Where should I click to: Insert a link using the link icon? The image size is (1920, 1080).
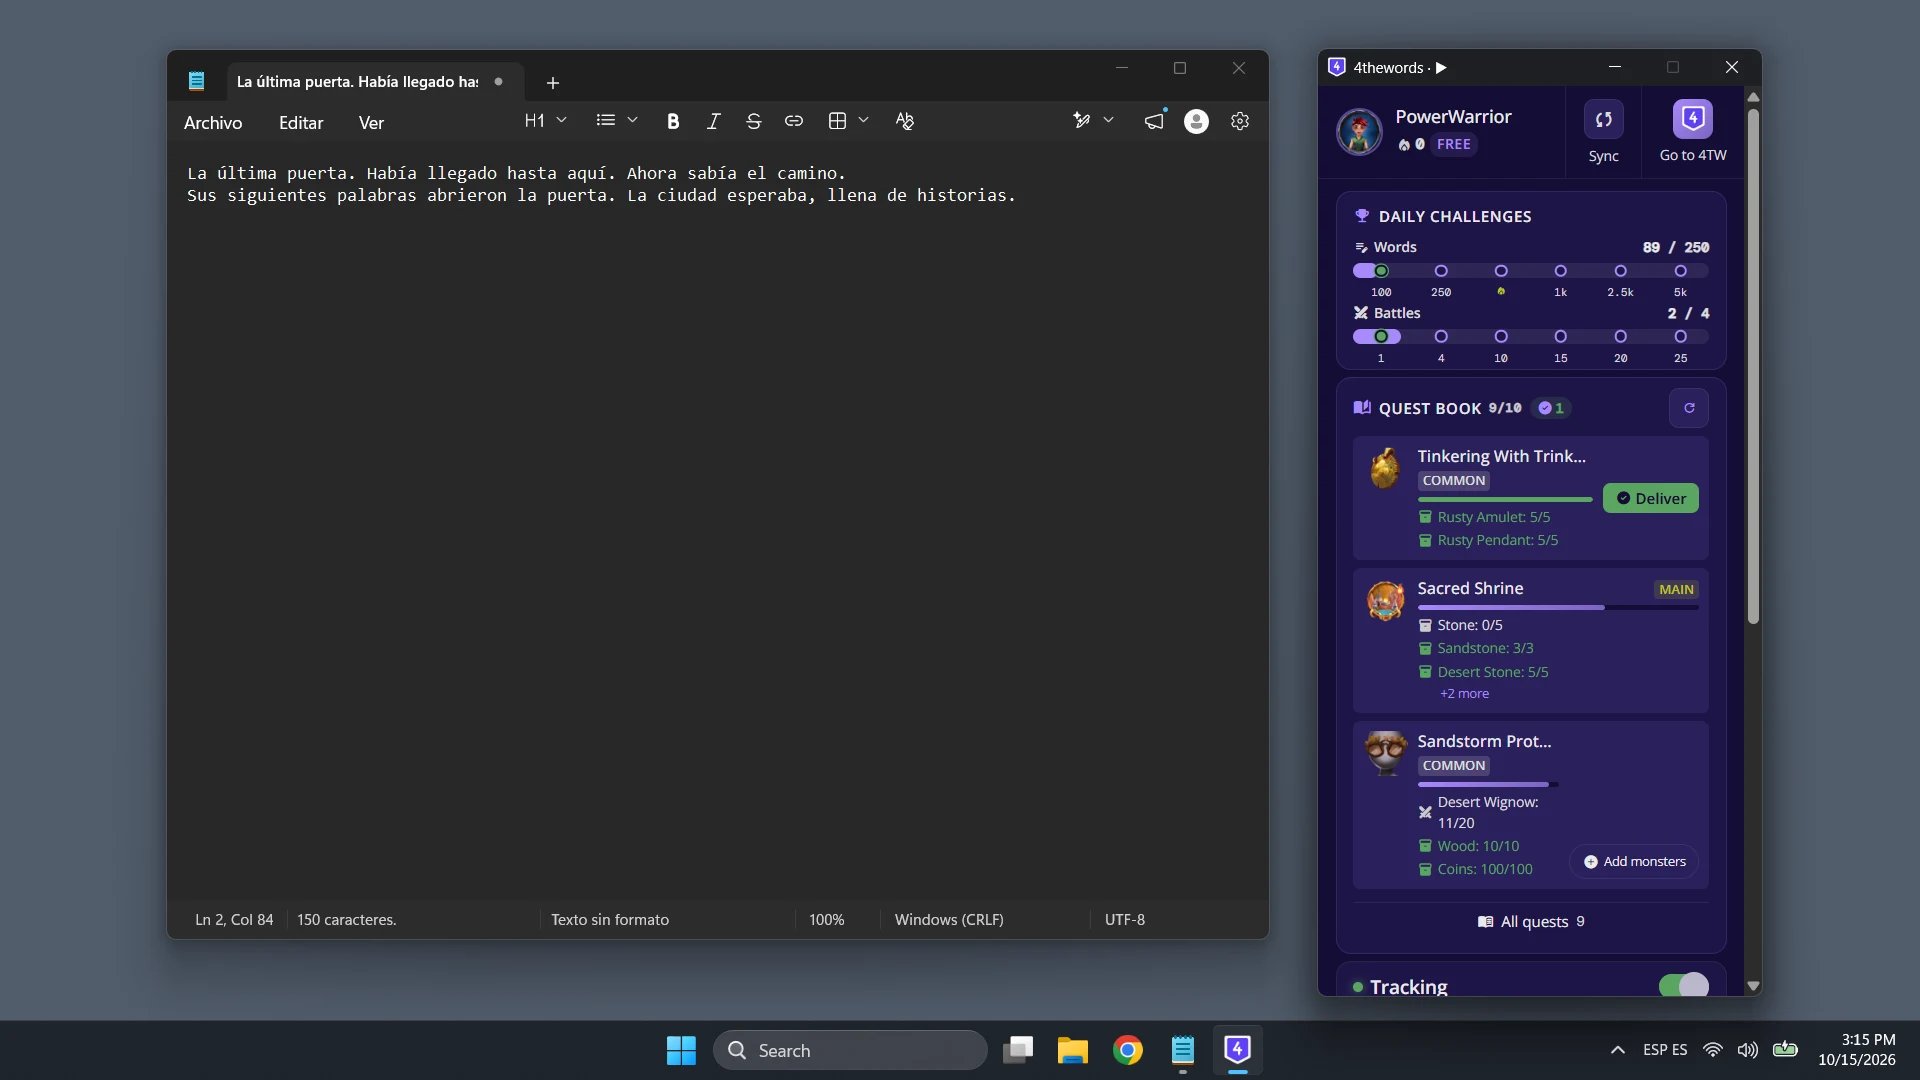pyautogui.click(x=794, y=121)
